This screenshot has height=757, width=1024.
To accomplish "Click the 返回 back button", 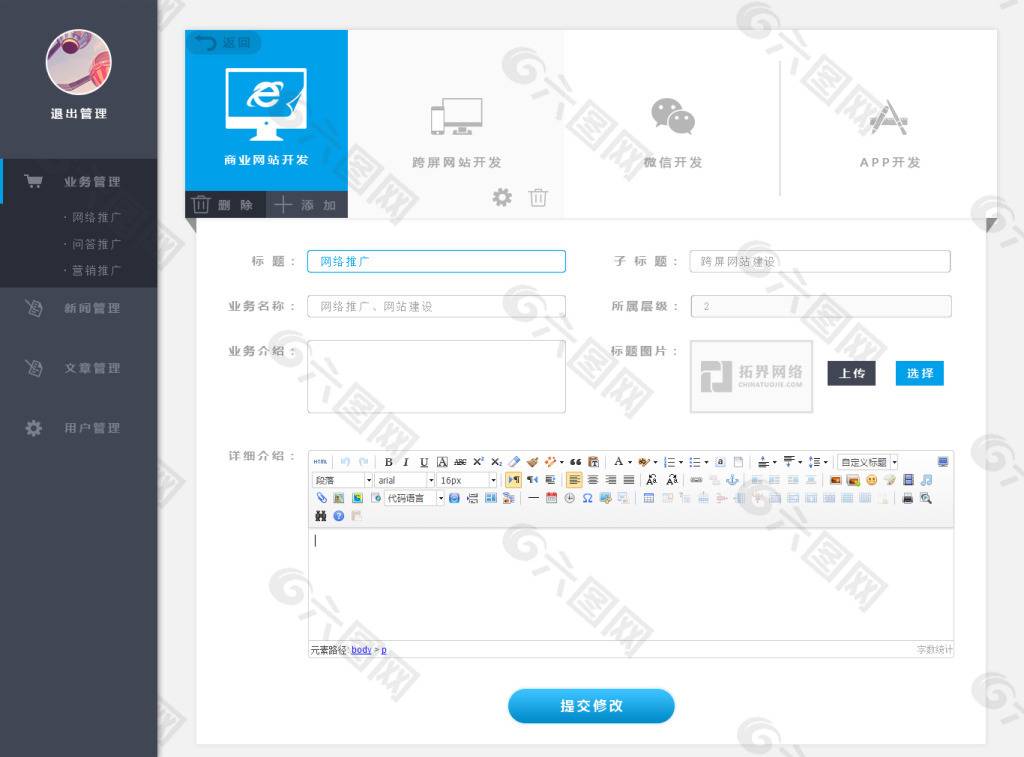I will point(223,43).
